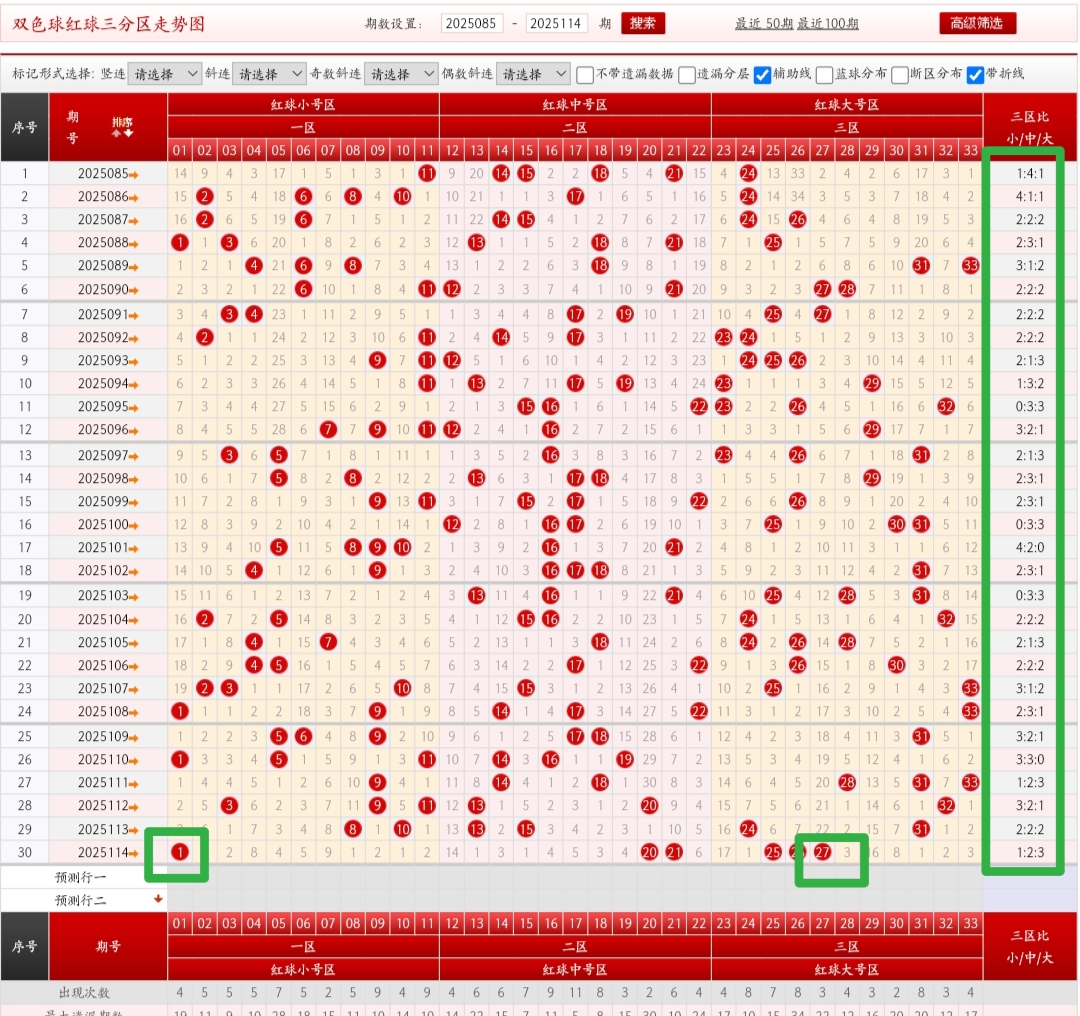Expand the 偶数斜连 dropdown
The image size is (1080, 1016).
coord(532,74)
